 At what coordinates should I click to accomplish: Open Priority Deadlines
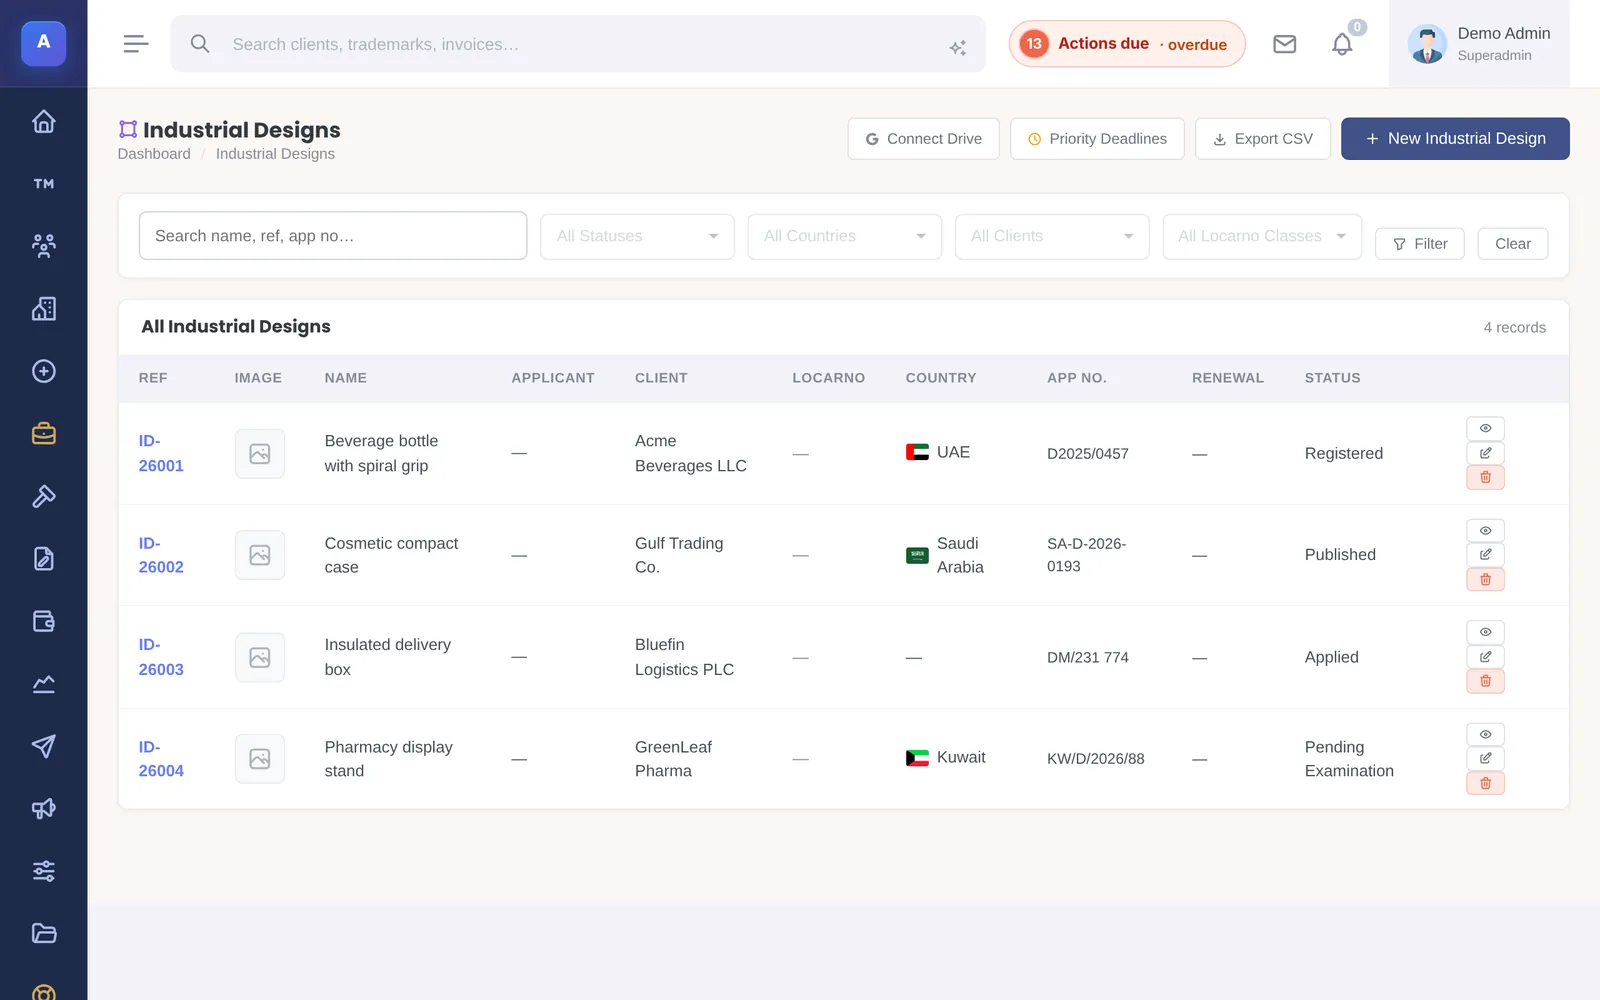tap(1097, 139)
